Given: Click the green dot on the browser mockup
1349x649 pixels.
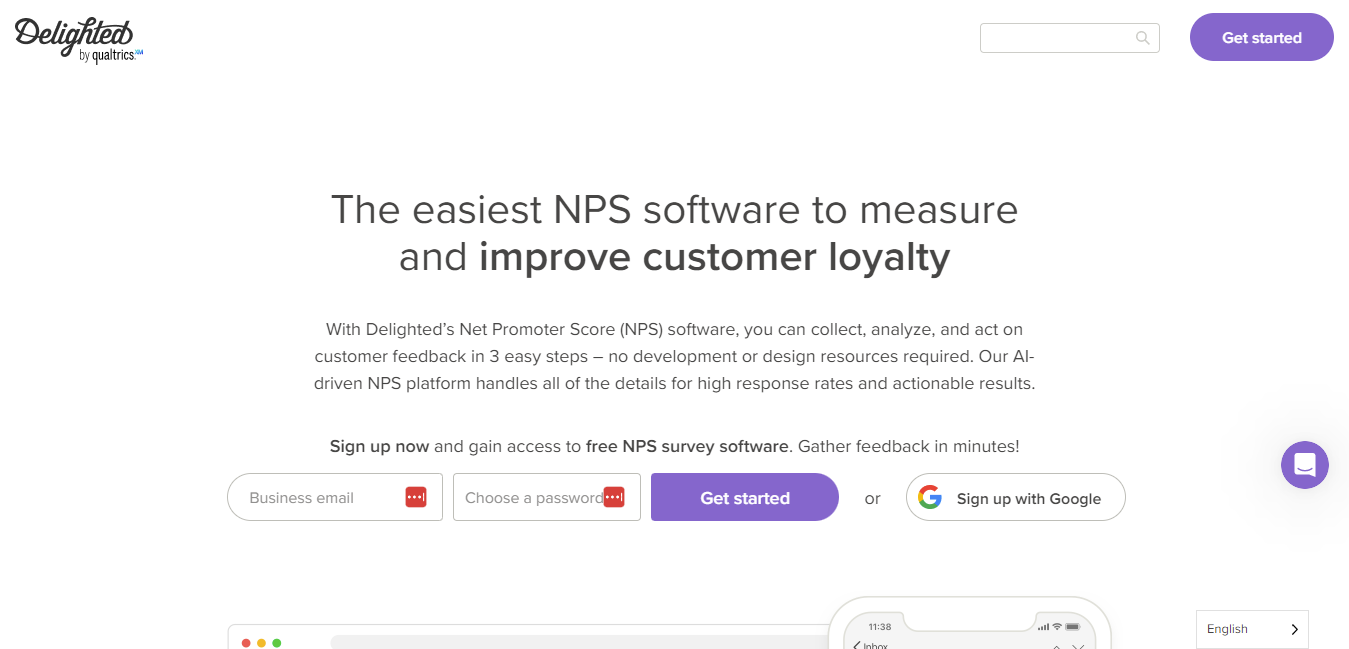Looking at the screenshot, I should tap(277, 641).
